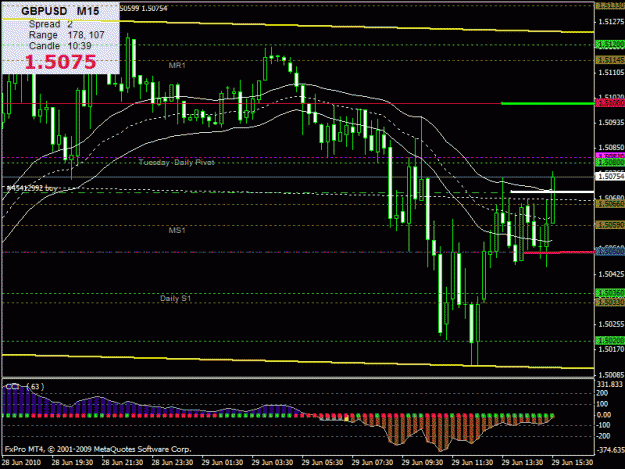Screen dimensions: 625x469
Task: Select the Tuesday Daily Pivot label
Action: pyautogui.click(x=177, y=163)
